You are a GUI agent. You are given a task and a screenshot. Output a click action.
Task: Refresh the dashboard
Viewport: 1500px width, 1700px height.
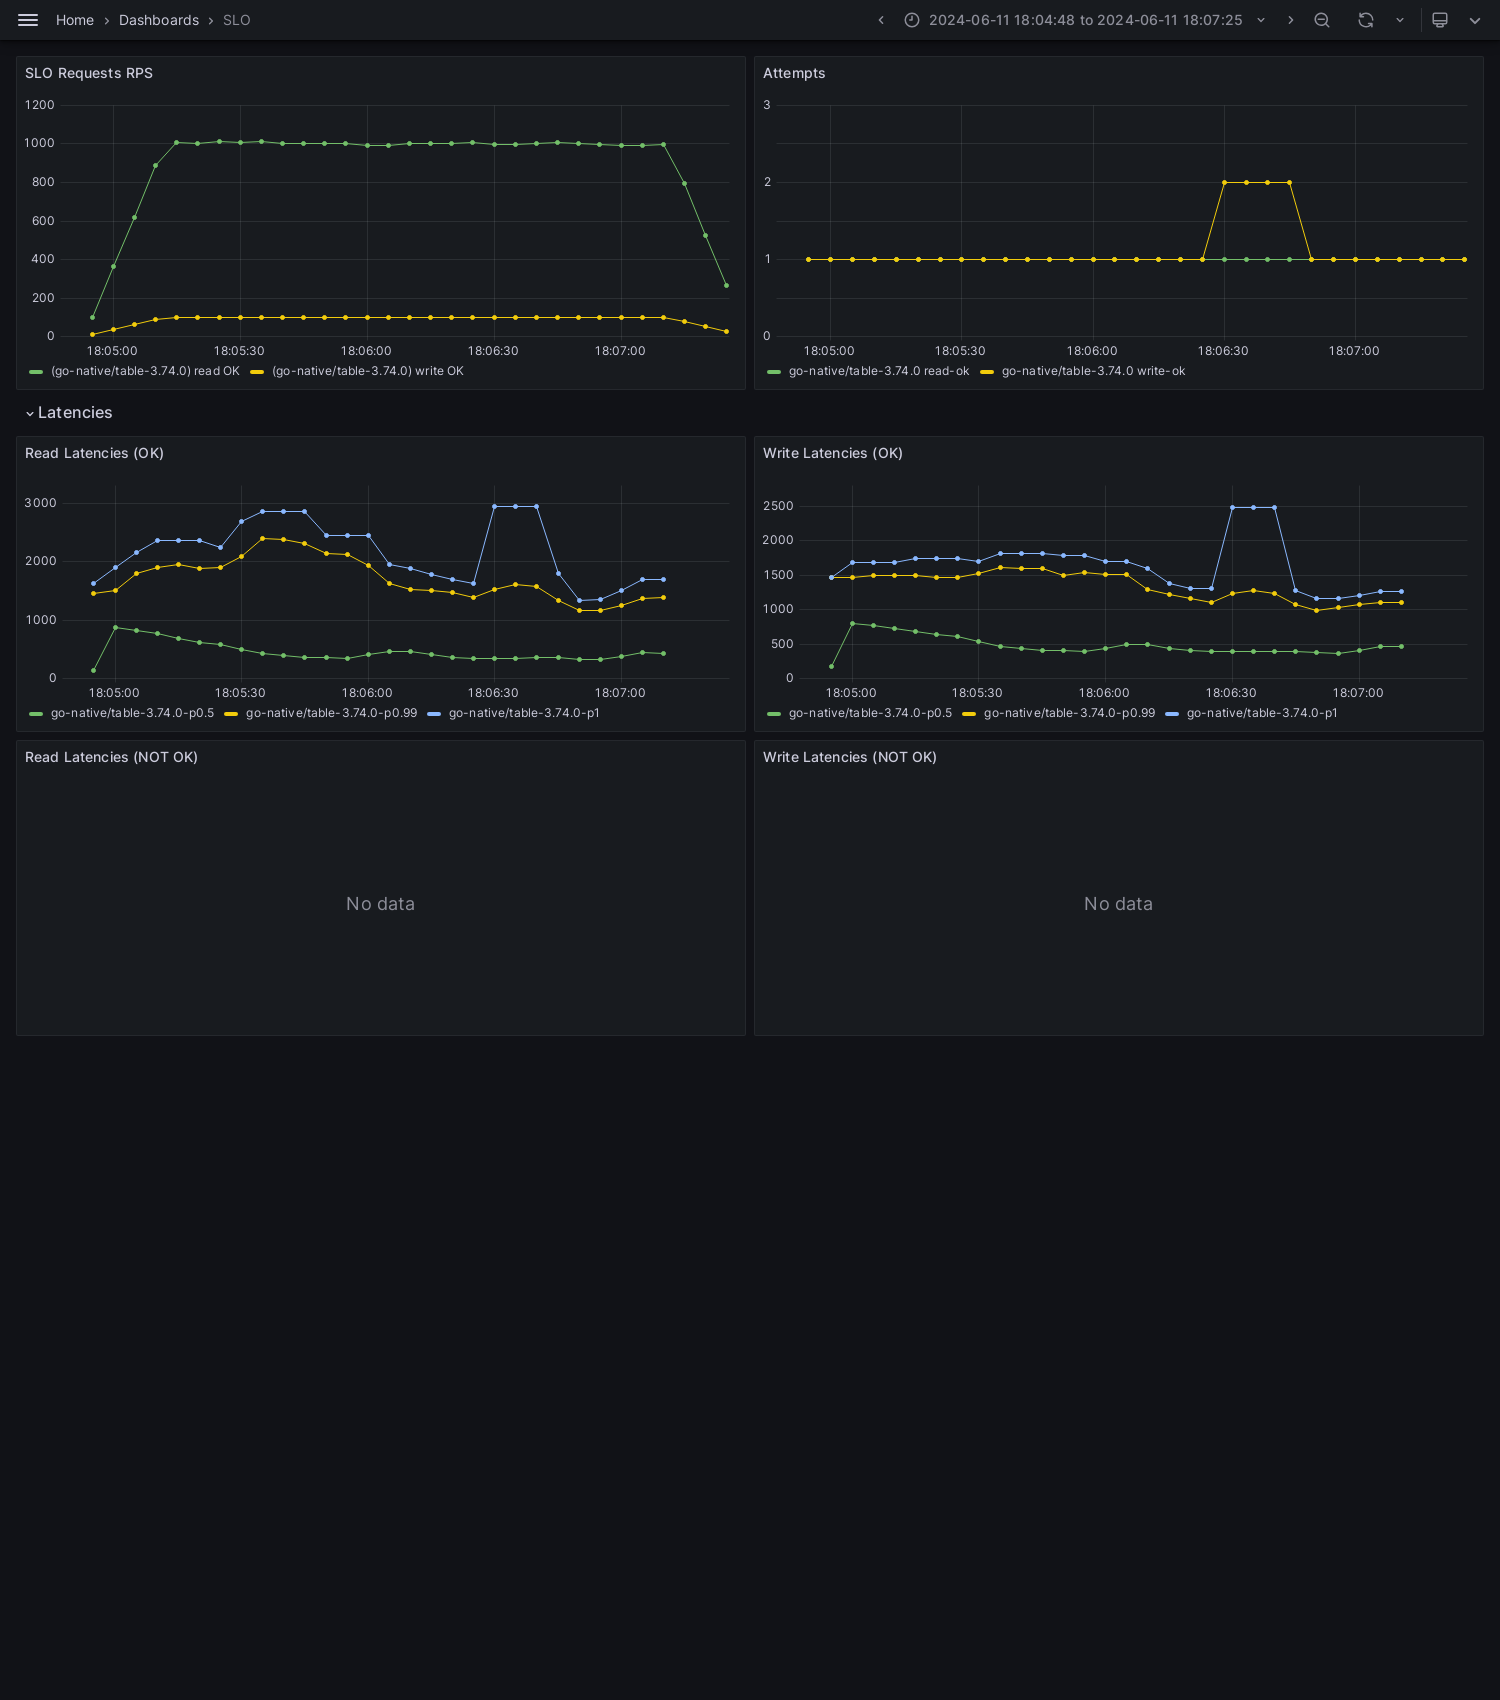(x=1366, y=20)
